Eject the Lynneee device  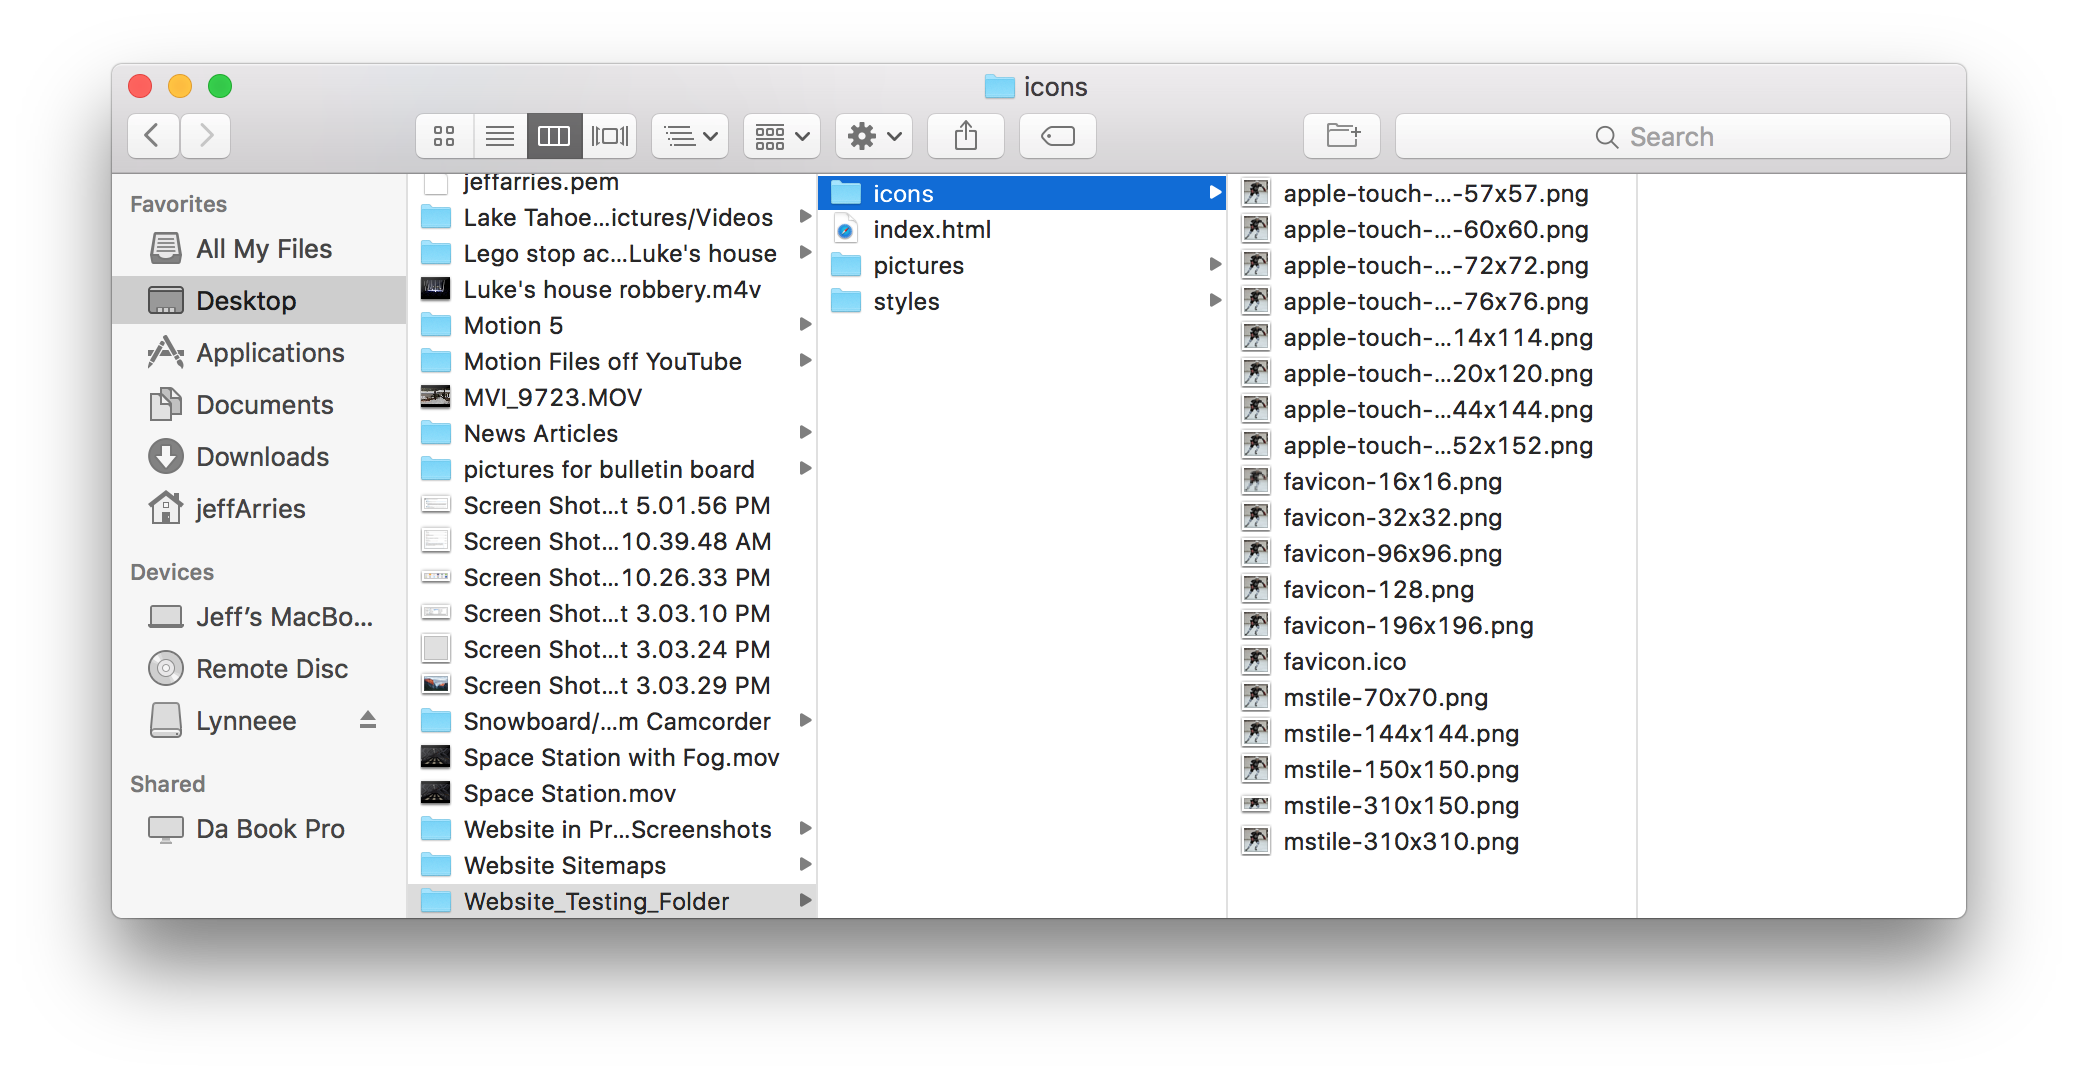click(x=368, y=720)
